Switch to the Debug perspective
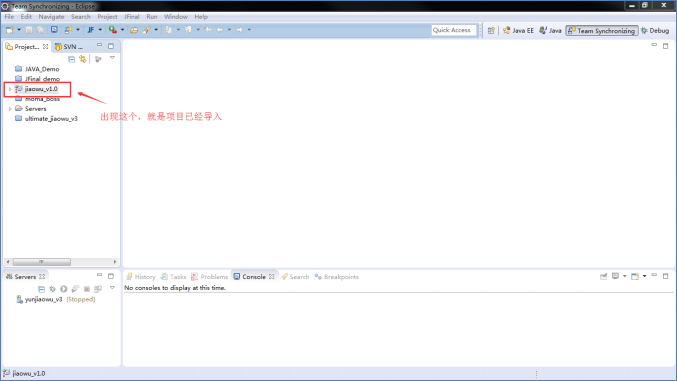This screenshot has height=381, width=677. 655,31
